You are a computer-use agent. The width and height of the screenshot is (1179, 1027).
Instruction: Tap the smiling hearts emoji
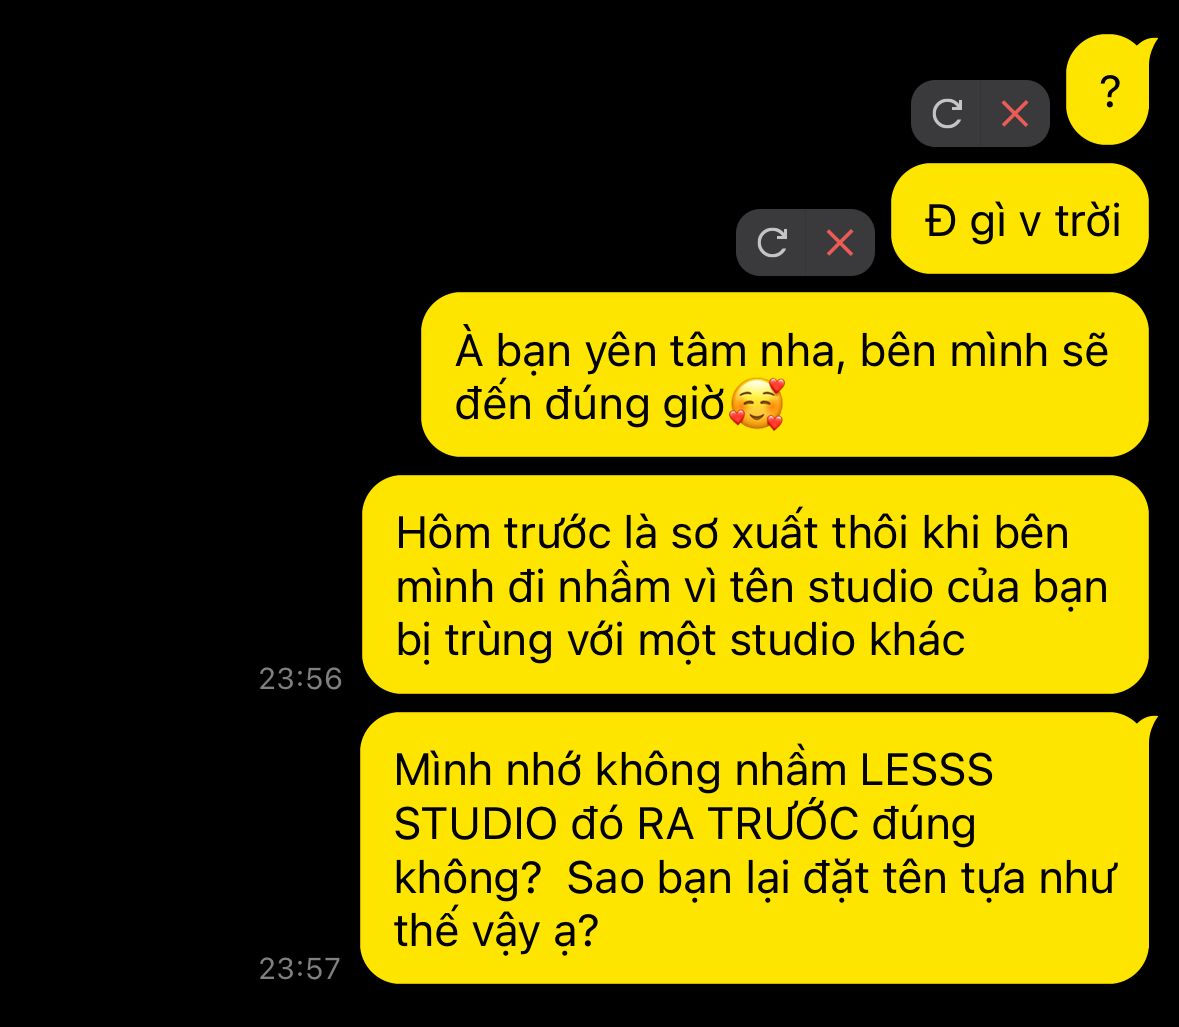(x=757, y=404)
